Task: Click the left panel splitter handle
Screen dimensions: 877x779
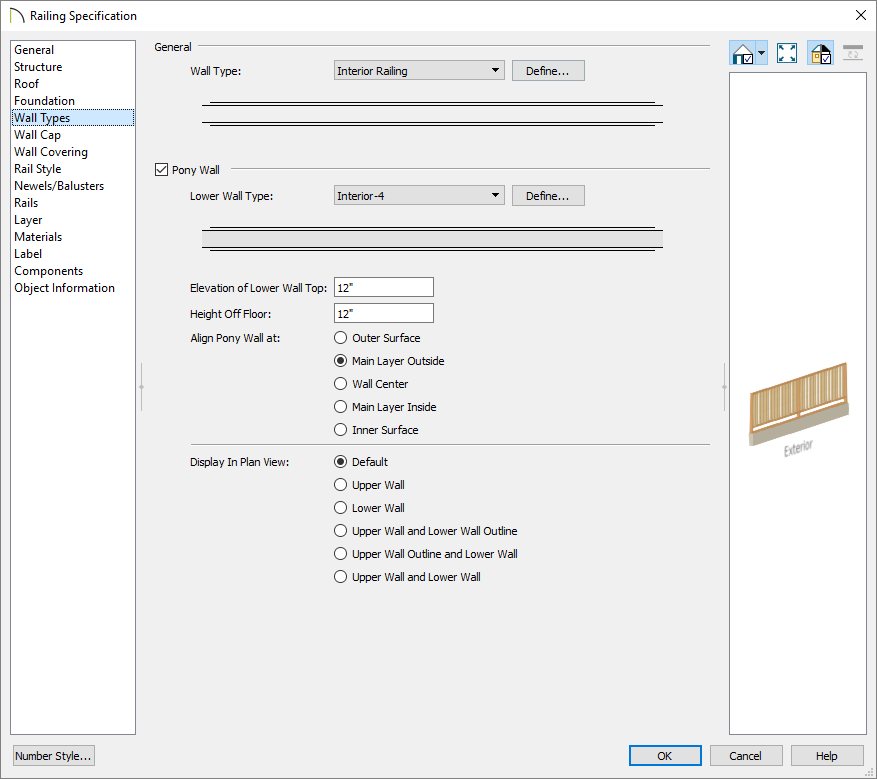Action: coord(142,387)
